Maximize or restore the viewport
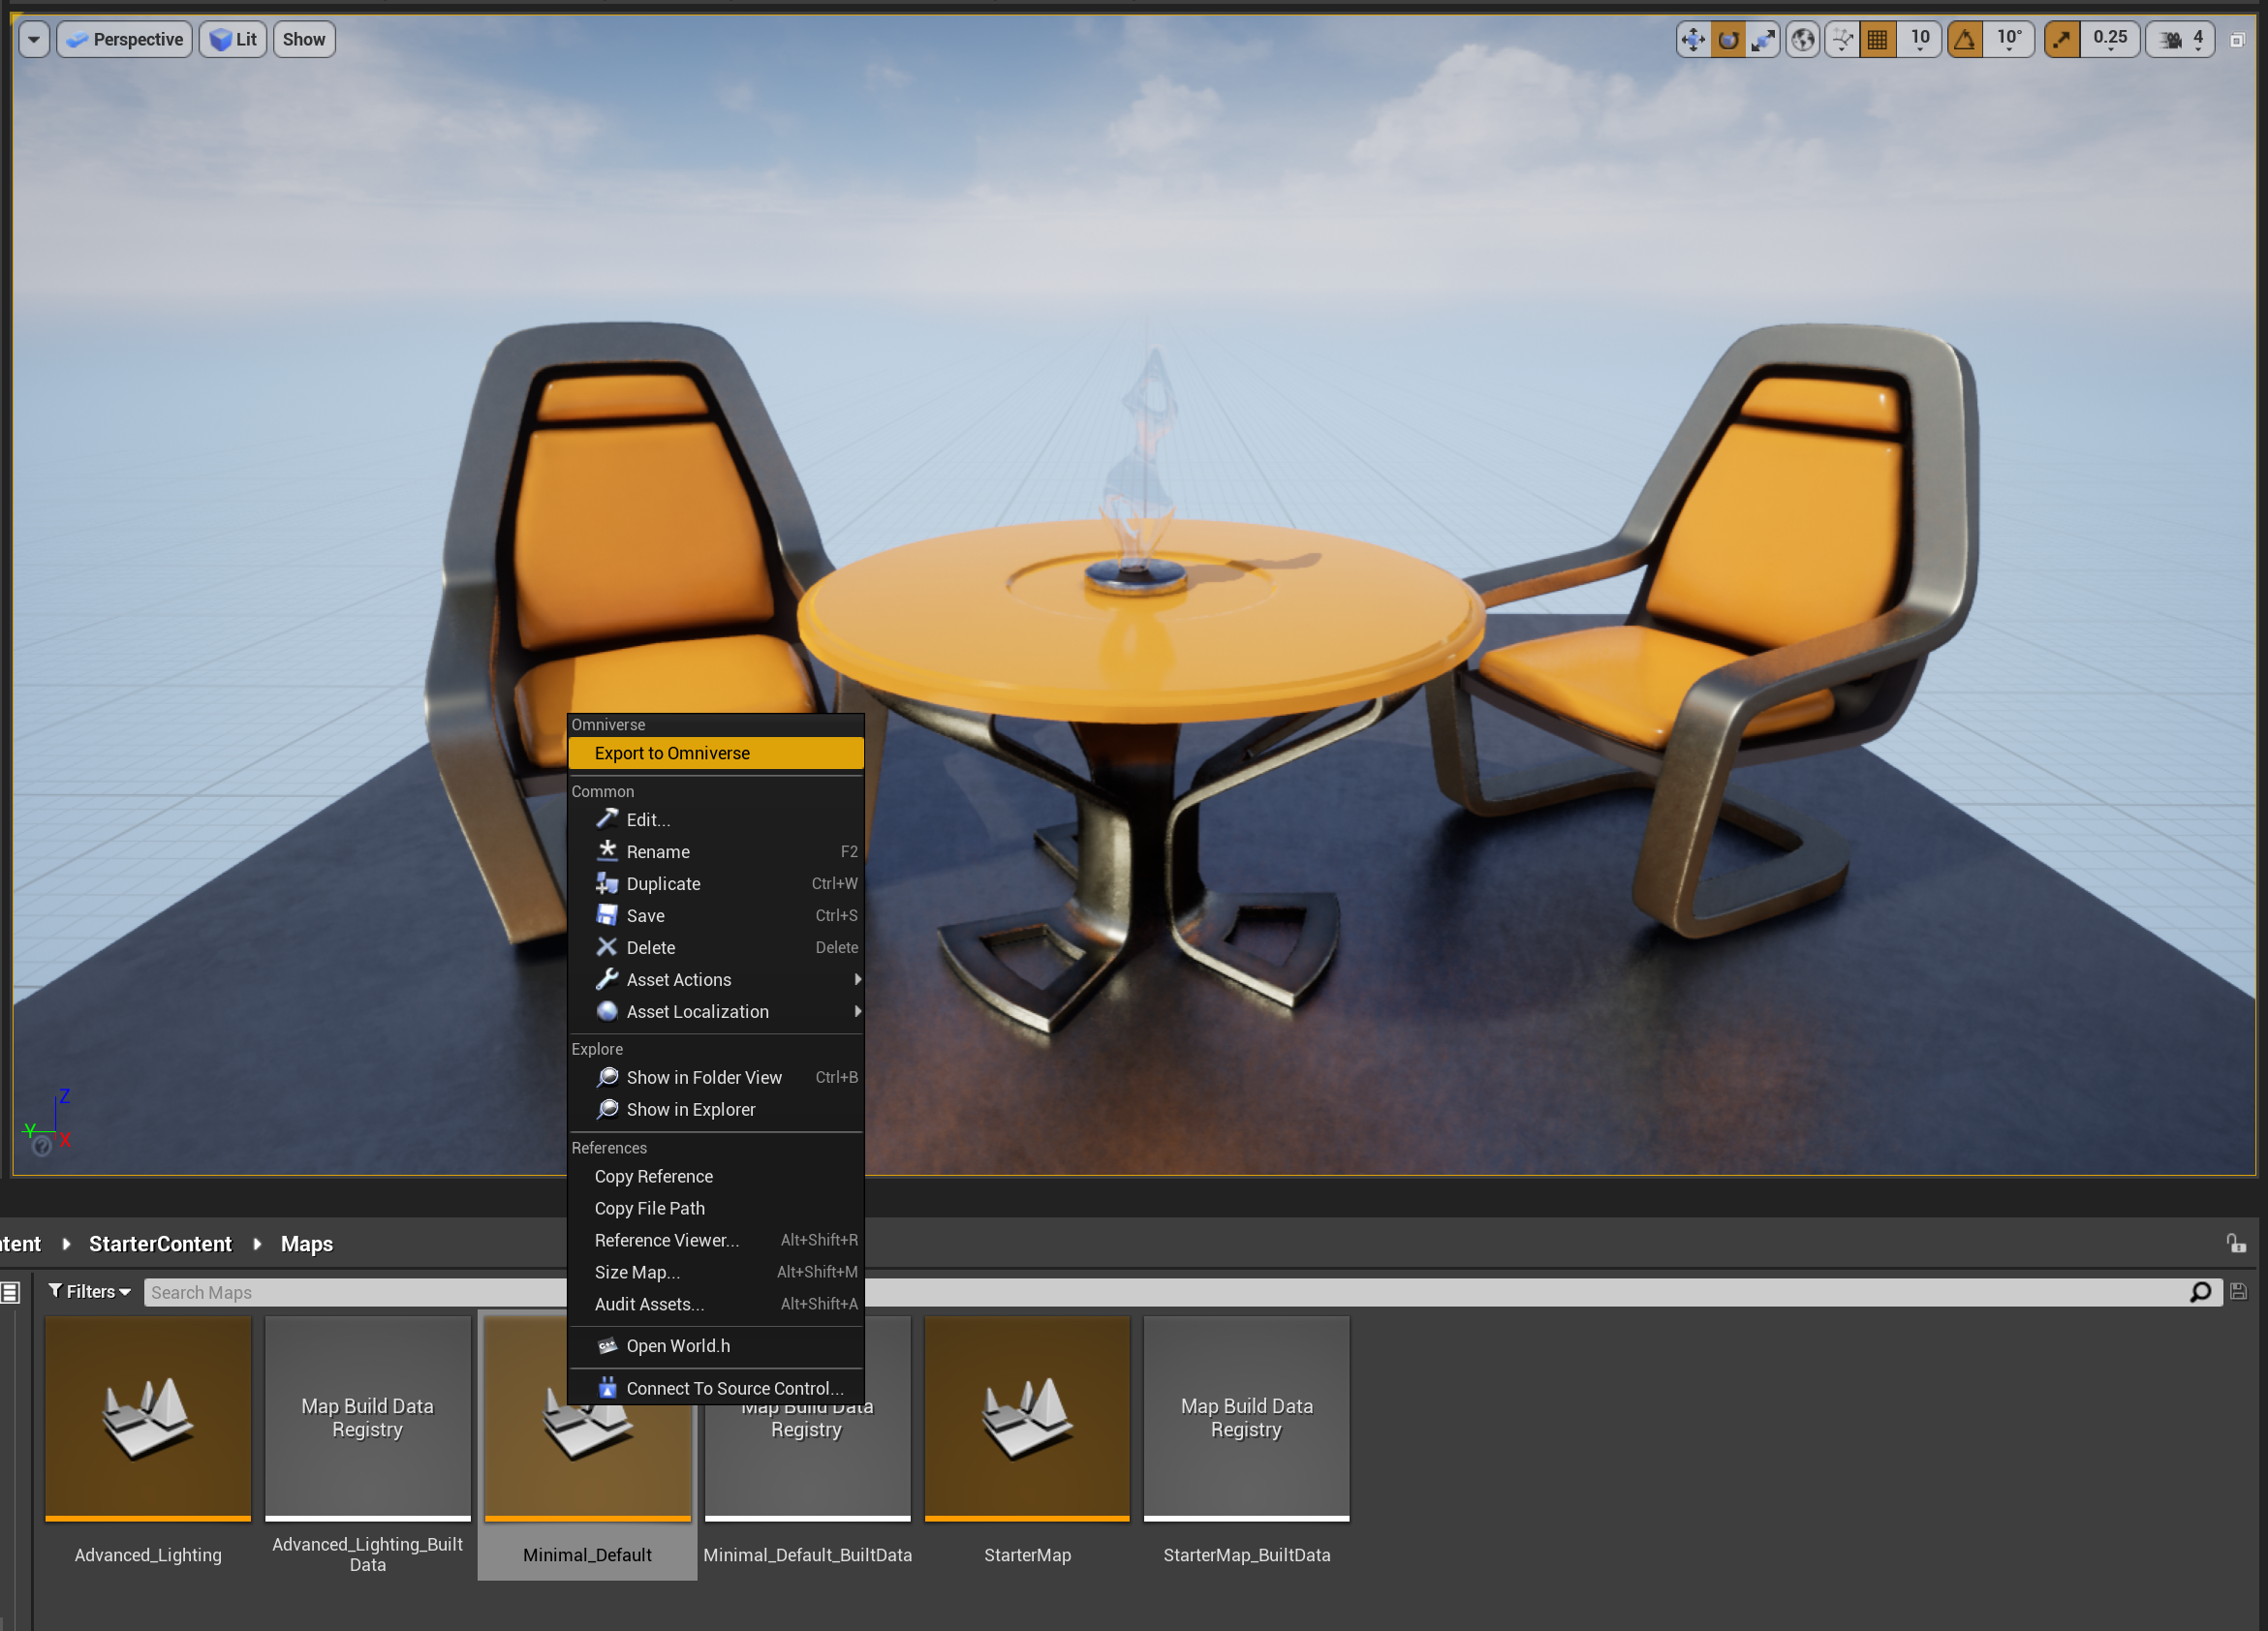Screen dimensions: 2268x1631 pyautogui.click(x=2238, y=40)
